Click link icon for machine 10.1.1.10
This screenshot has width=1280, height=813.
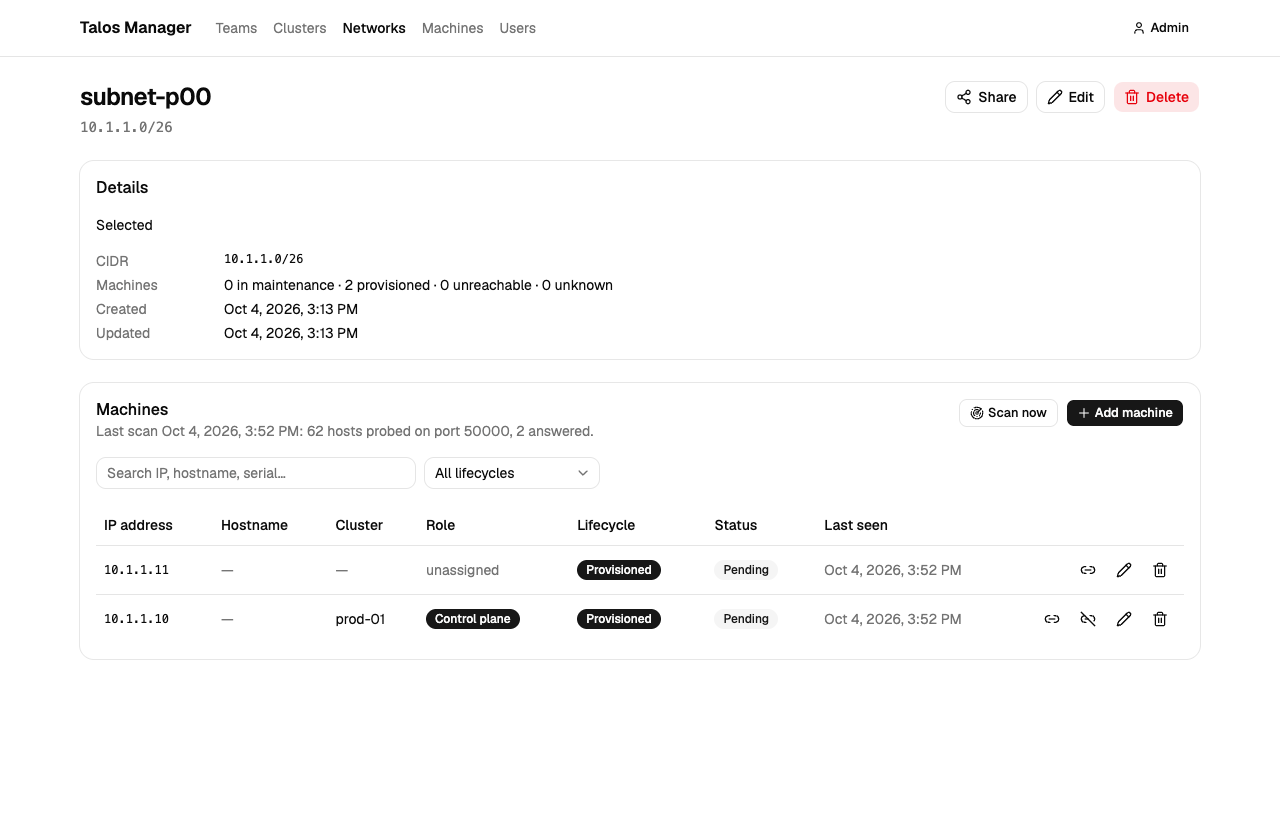point(1052,619)
